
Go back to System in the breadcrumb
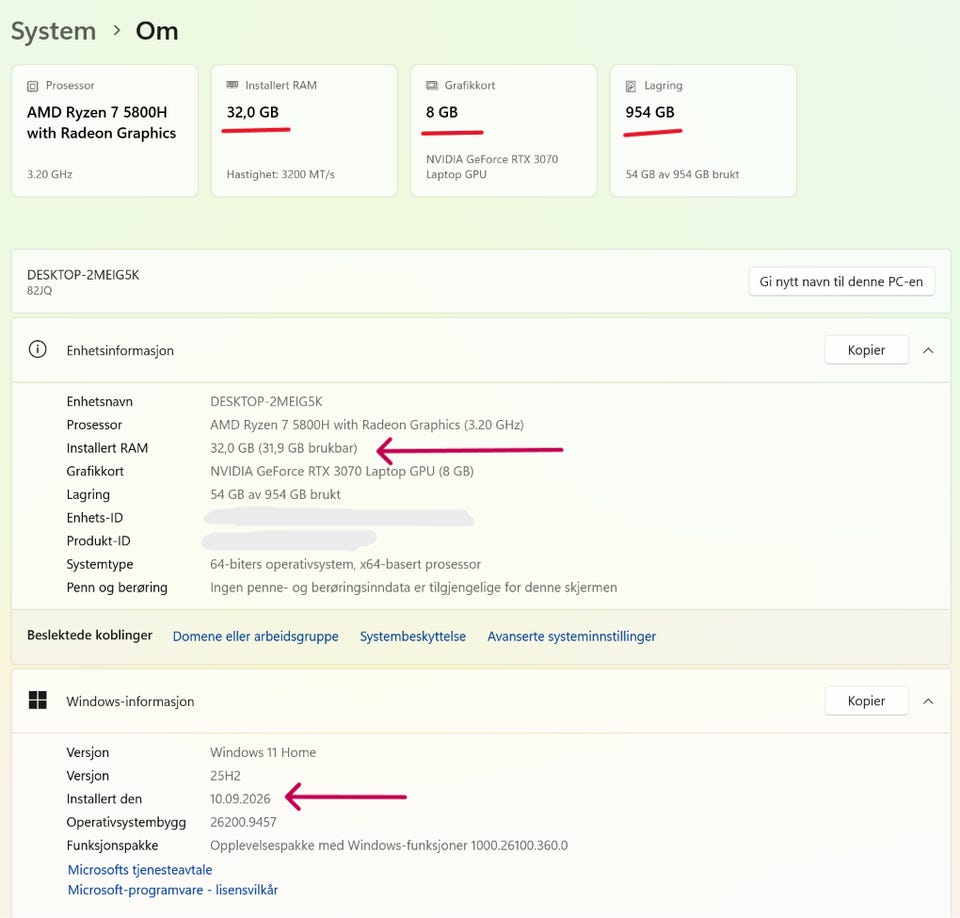point(53,31)
